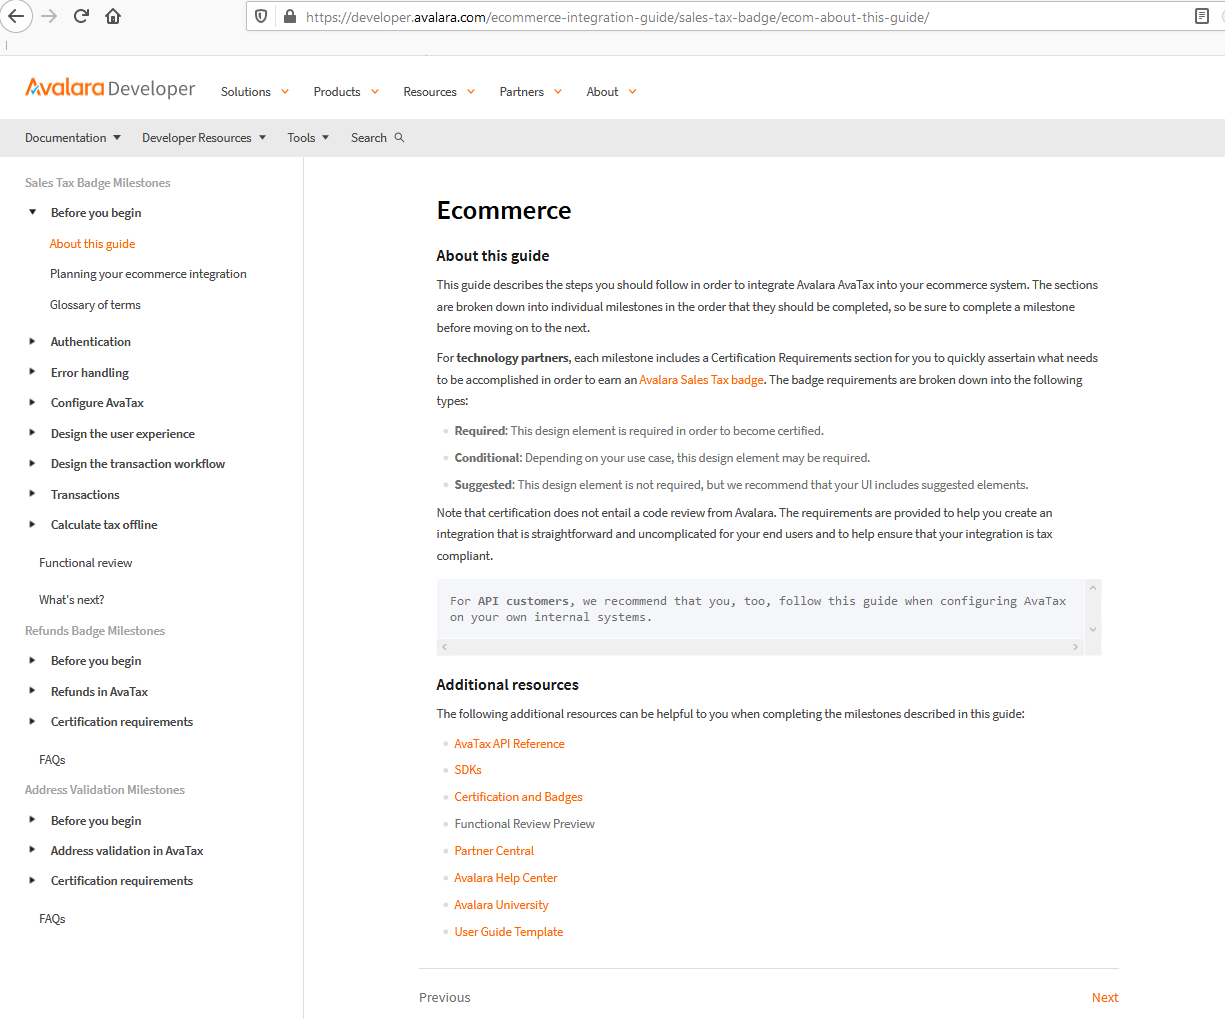Click the shield tracking protection icon
Image resolution: width=1225 pixels, height=1019 pixels.
(261, 17)
